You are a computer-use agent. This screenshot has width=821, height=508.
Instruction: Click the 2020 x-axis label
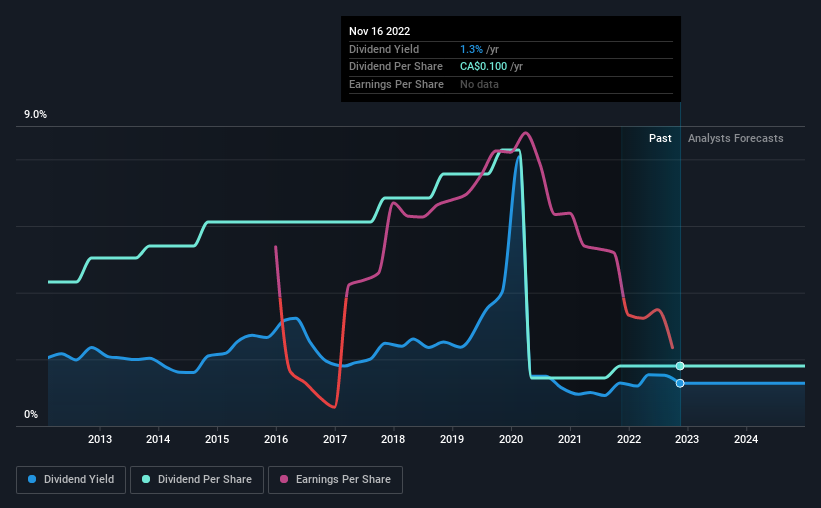(x=511, y=439)
